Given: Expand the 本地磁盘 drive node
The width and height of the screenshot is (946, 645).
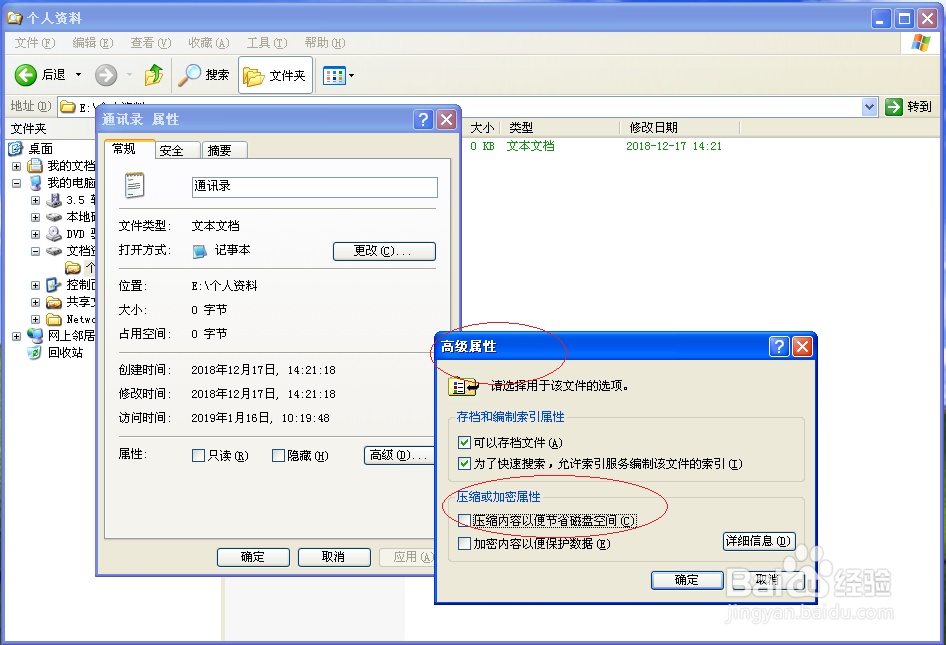Looking at the screenshot, I should tap(36, 217).
